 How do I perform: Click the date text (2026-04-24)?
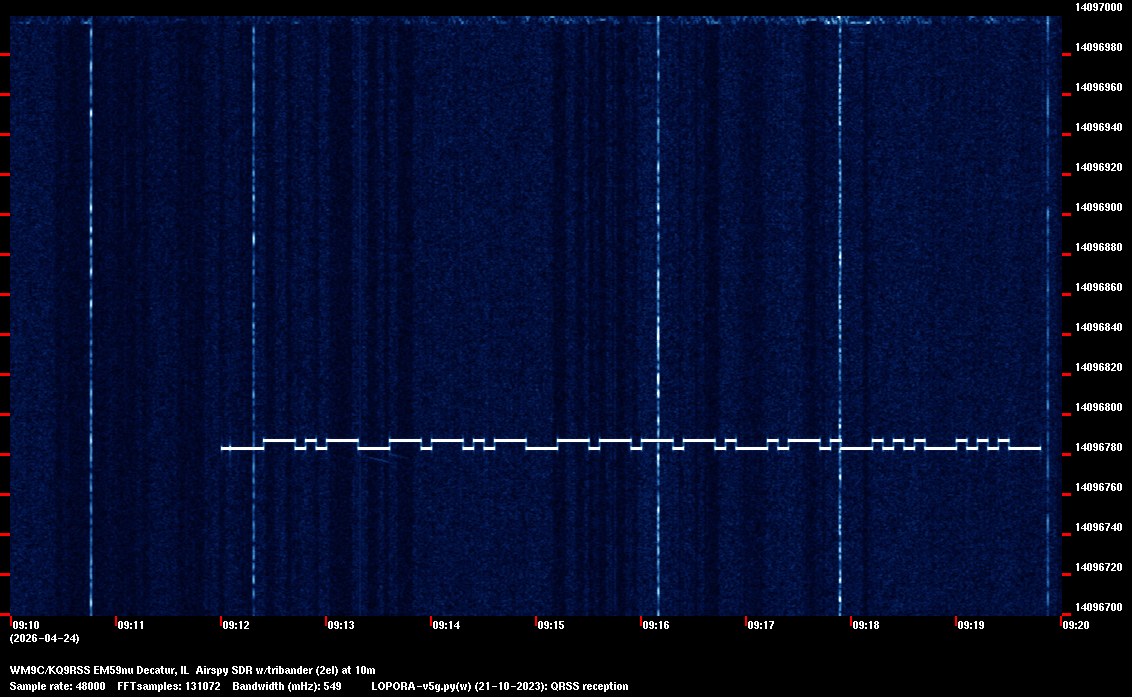point(44,638)
